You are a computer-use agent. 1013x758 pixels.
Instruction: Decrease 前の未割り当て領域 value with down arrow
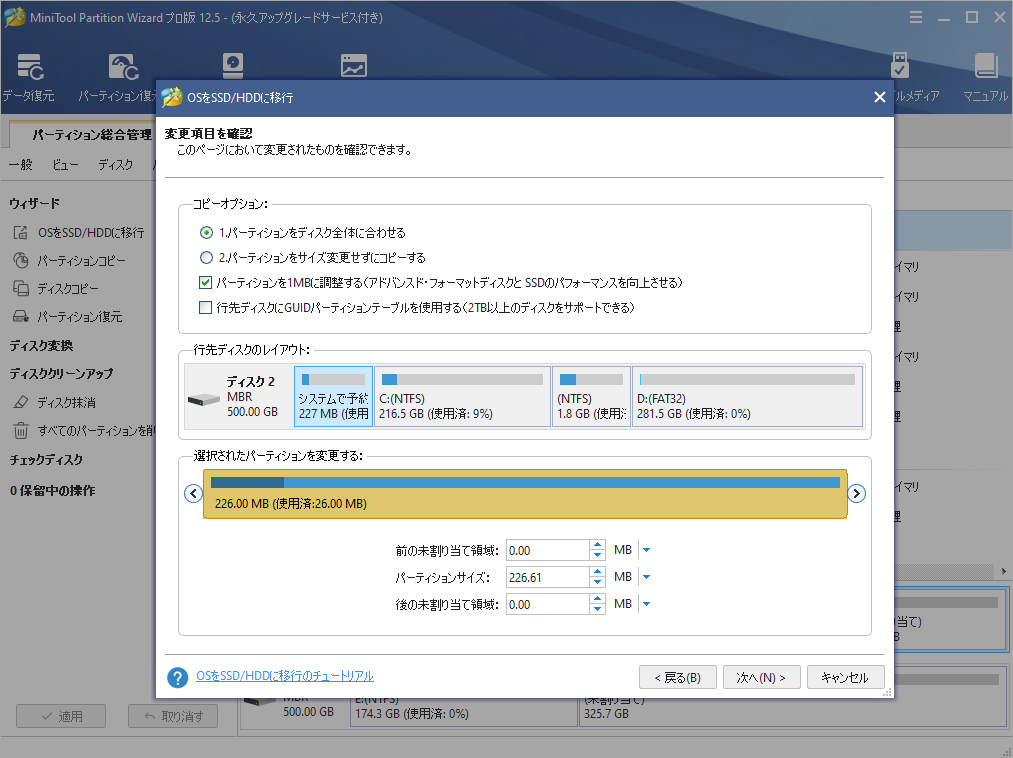tap(598, 555)
